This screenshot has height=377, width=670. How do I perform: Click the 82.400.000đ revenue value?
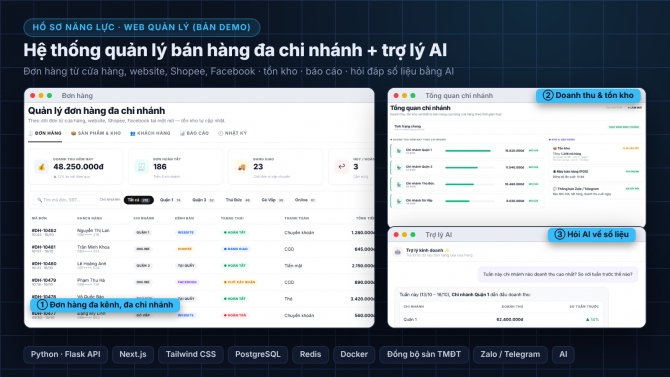click(x=510, y=320)
